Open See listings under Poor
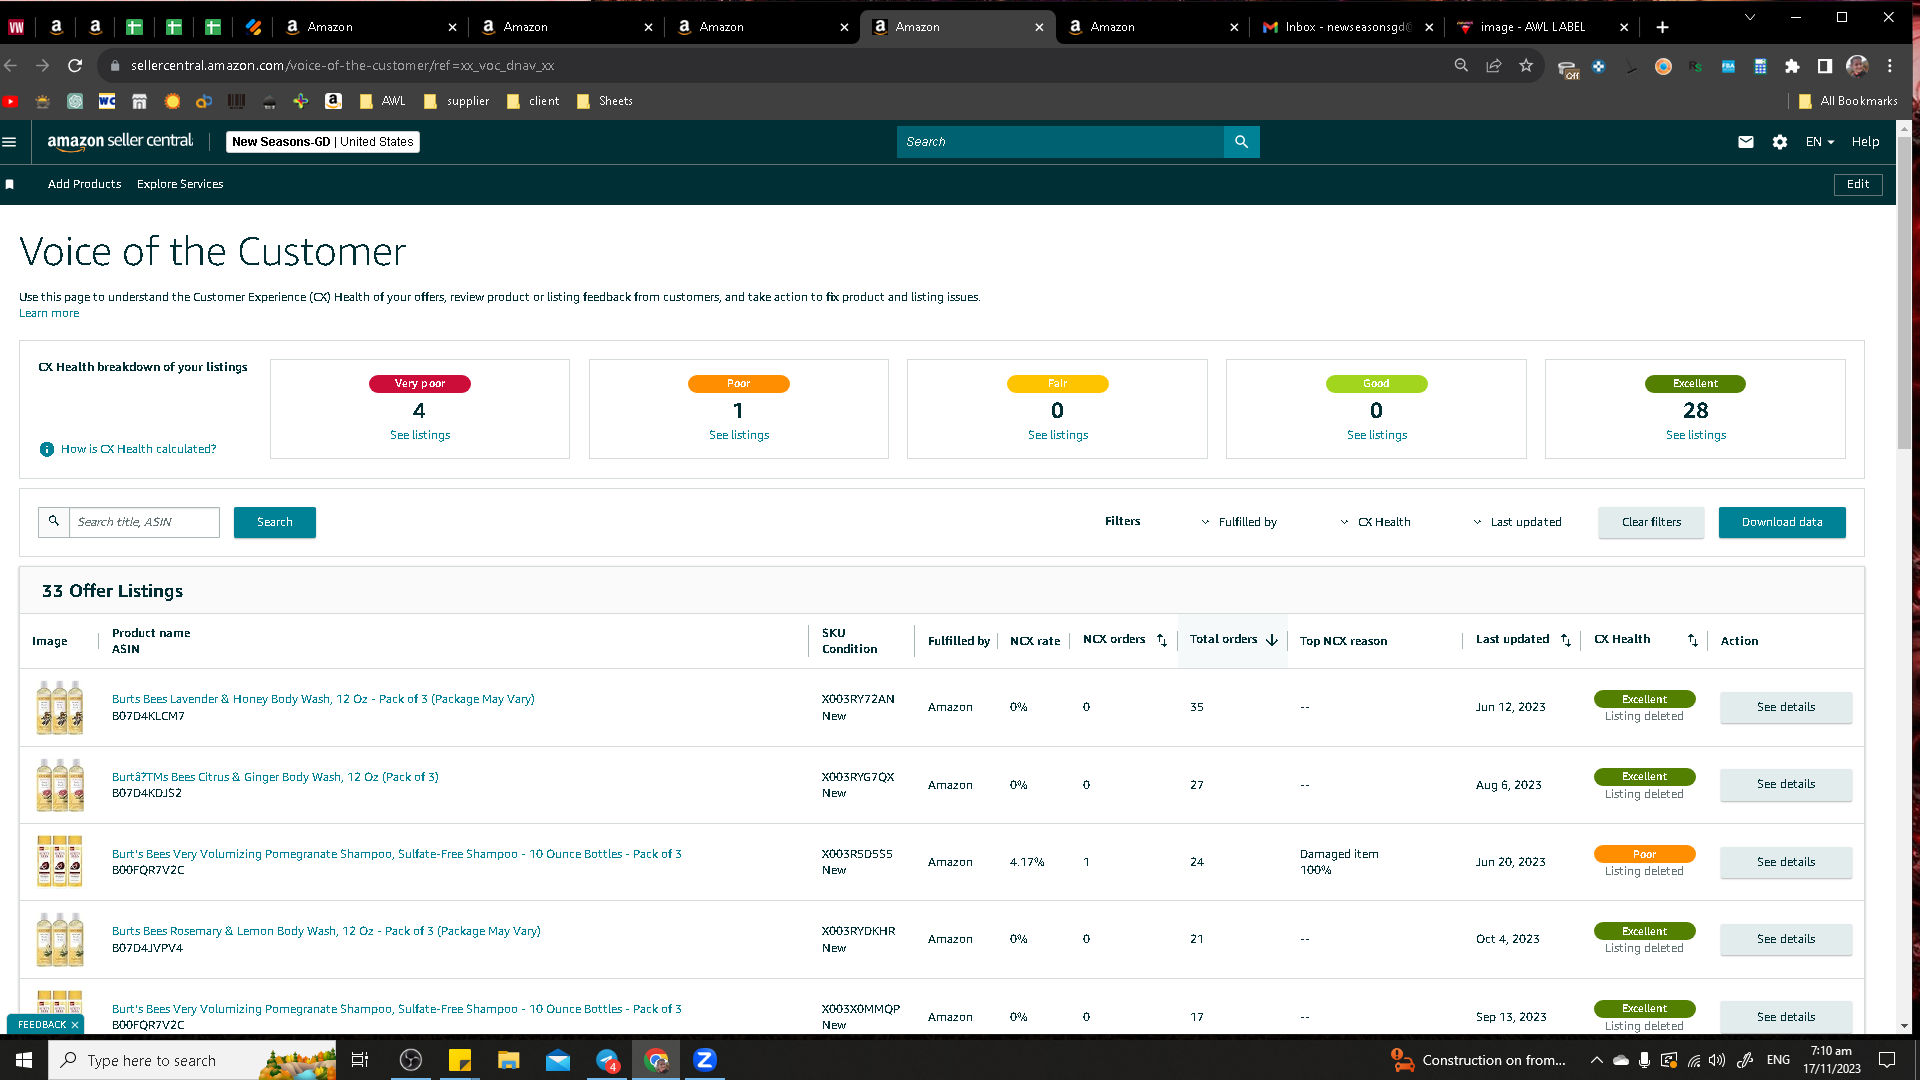The width and height of the screenshot is (1920, 1080). pos(739,435)
